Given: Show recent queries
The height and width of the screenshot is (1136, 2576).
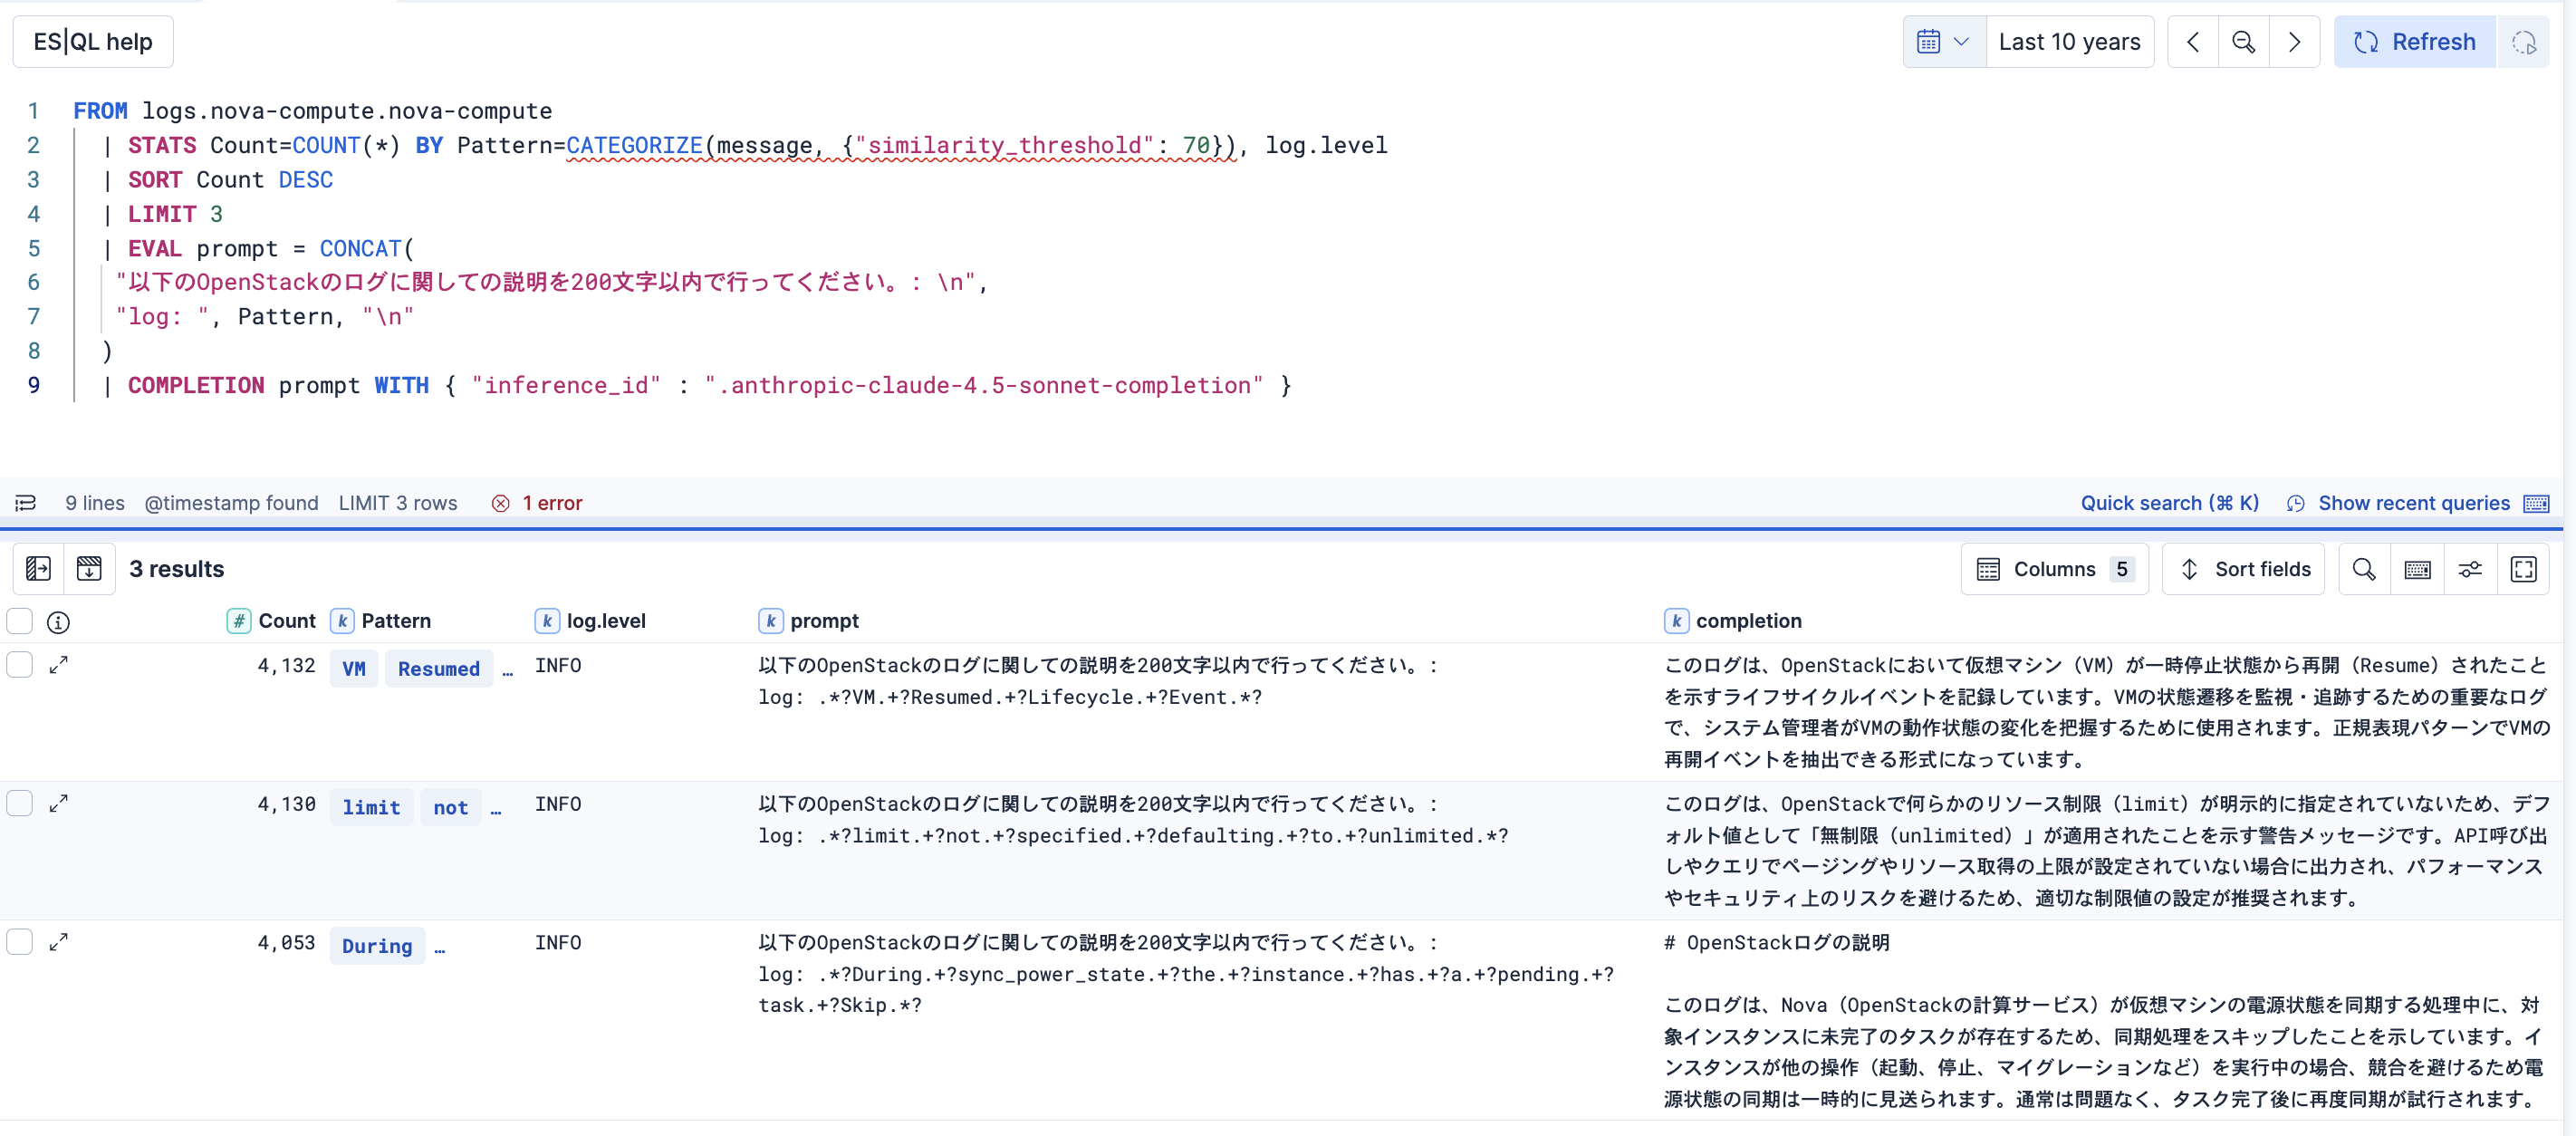Looking at the screenshot, I should (2415, 503).
